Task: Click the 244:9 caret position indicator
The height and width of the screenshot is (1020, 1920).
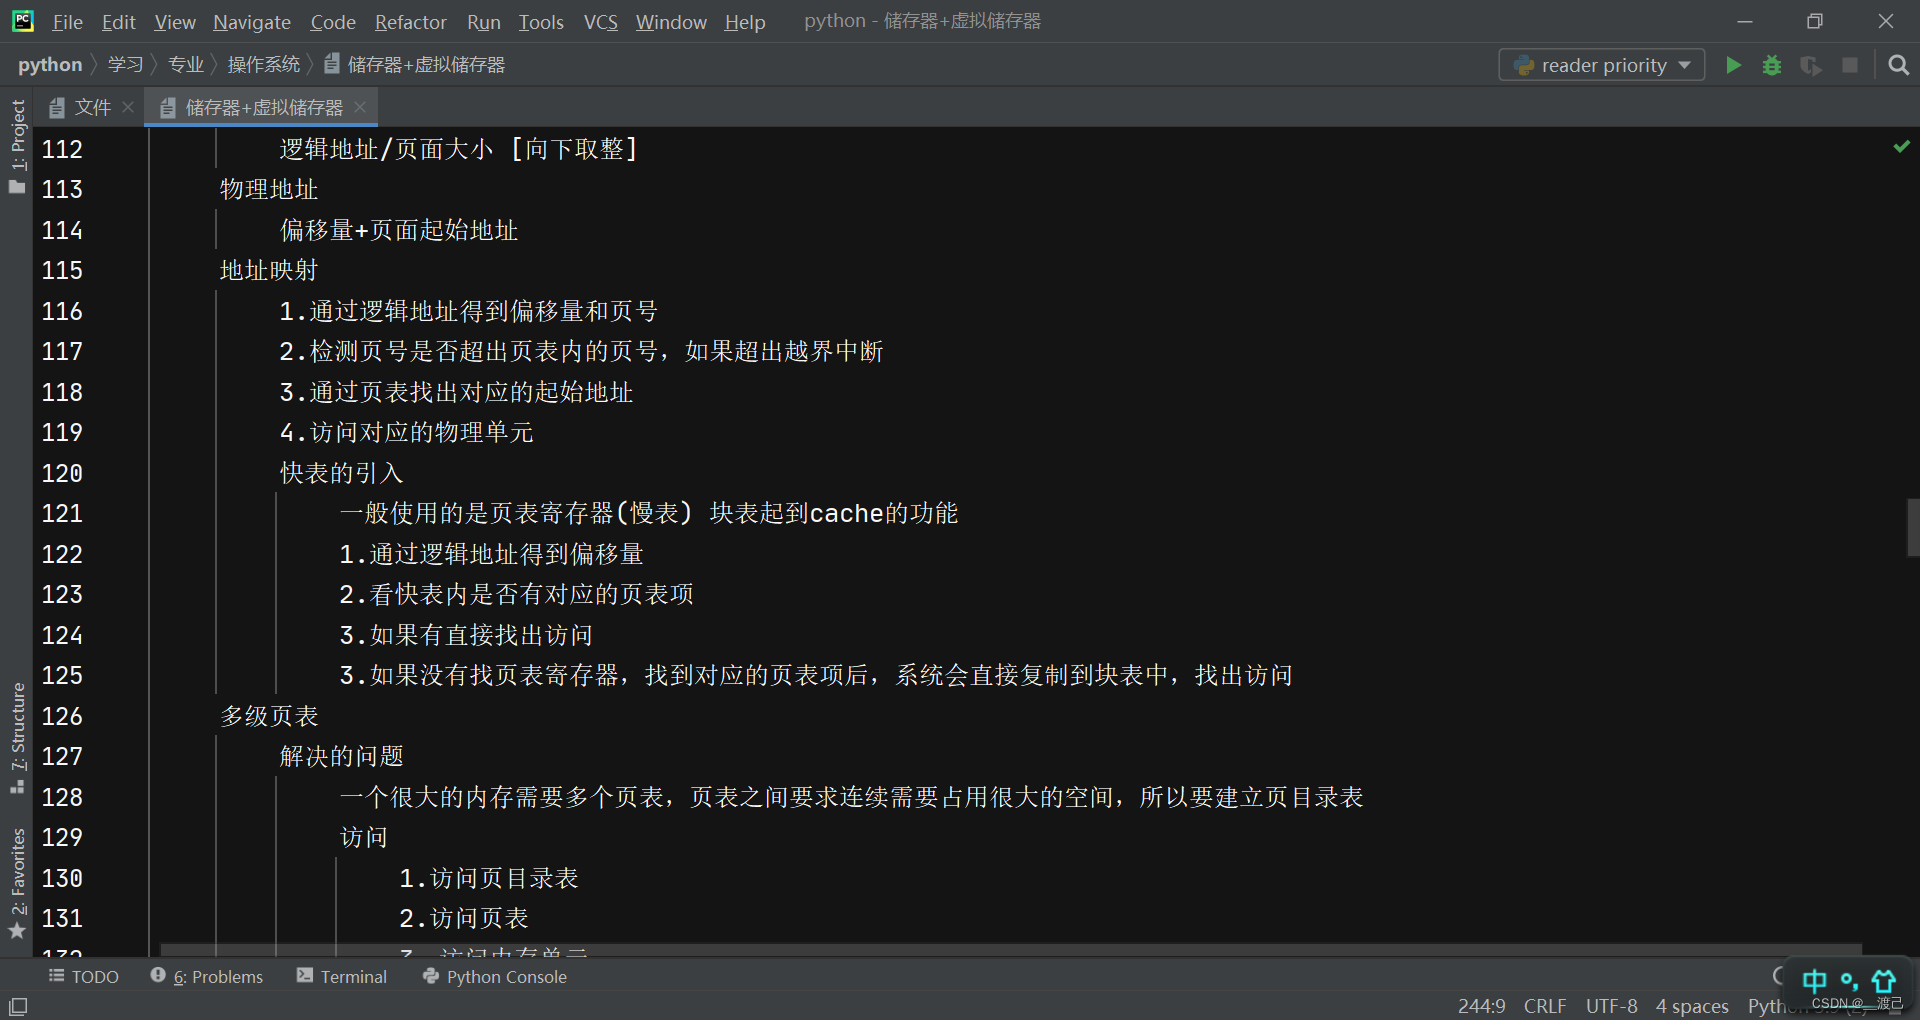Action: tap(1481, 1006)
